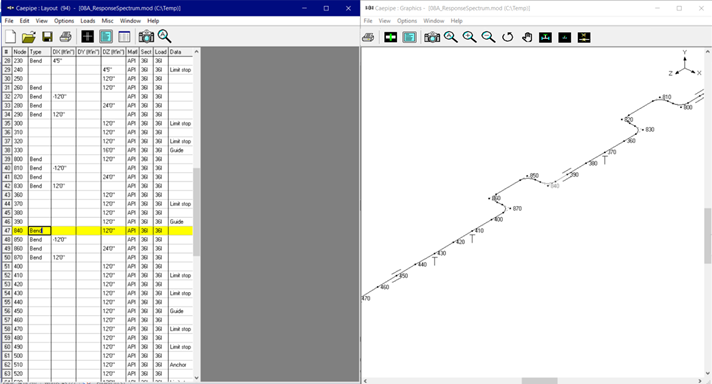Click the camera icon in Graphics toolbar
Screen dimensions: 712x384
(x=432, y=37)
